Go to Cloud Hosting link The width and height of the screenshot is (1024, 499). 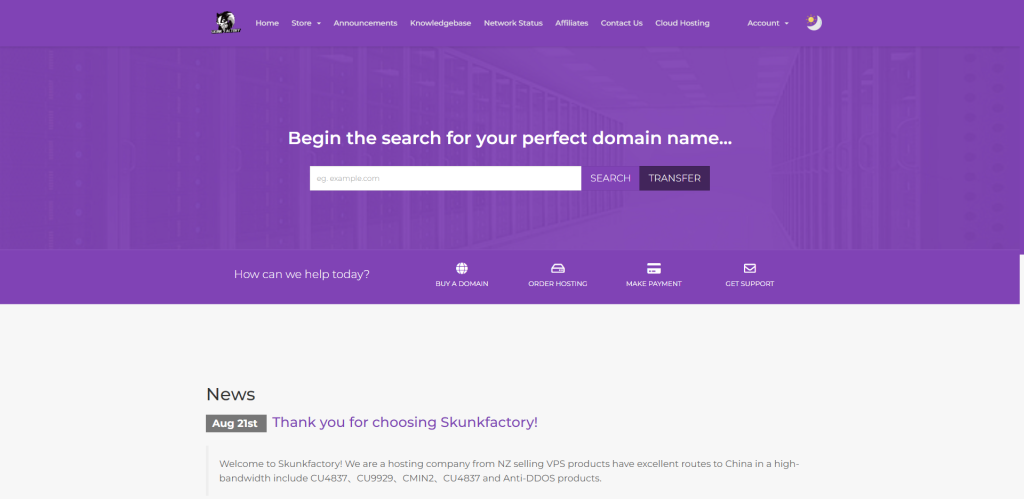[682, 23]
